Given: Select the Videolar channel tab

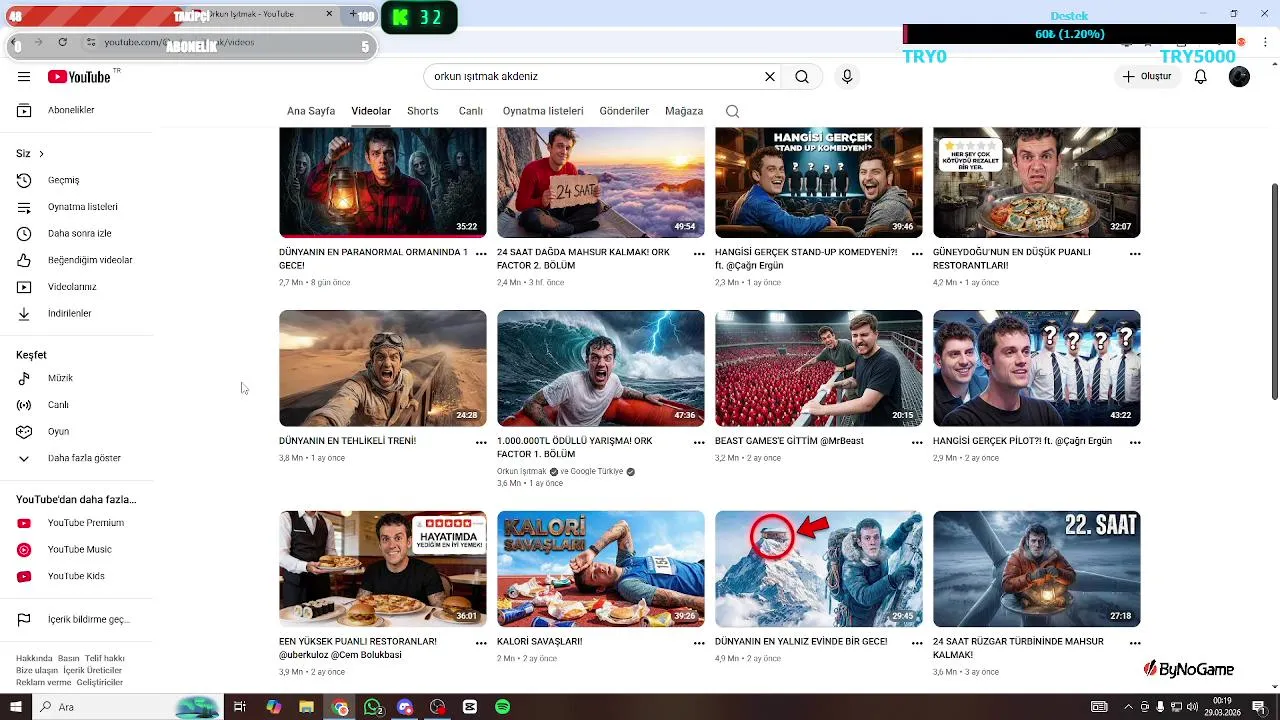Looking at the screenshot, I should click(x=371, y=111).
